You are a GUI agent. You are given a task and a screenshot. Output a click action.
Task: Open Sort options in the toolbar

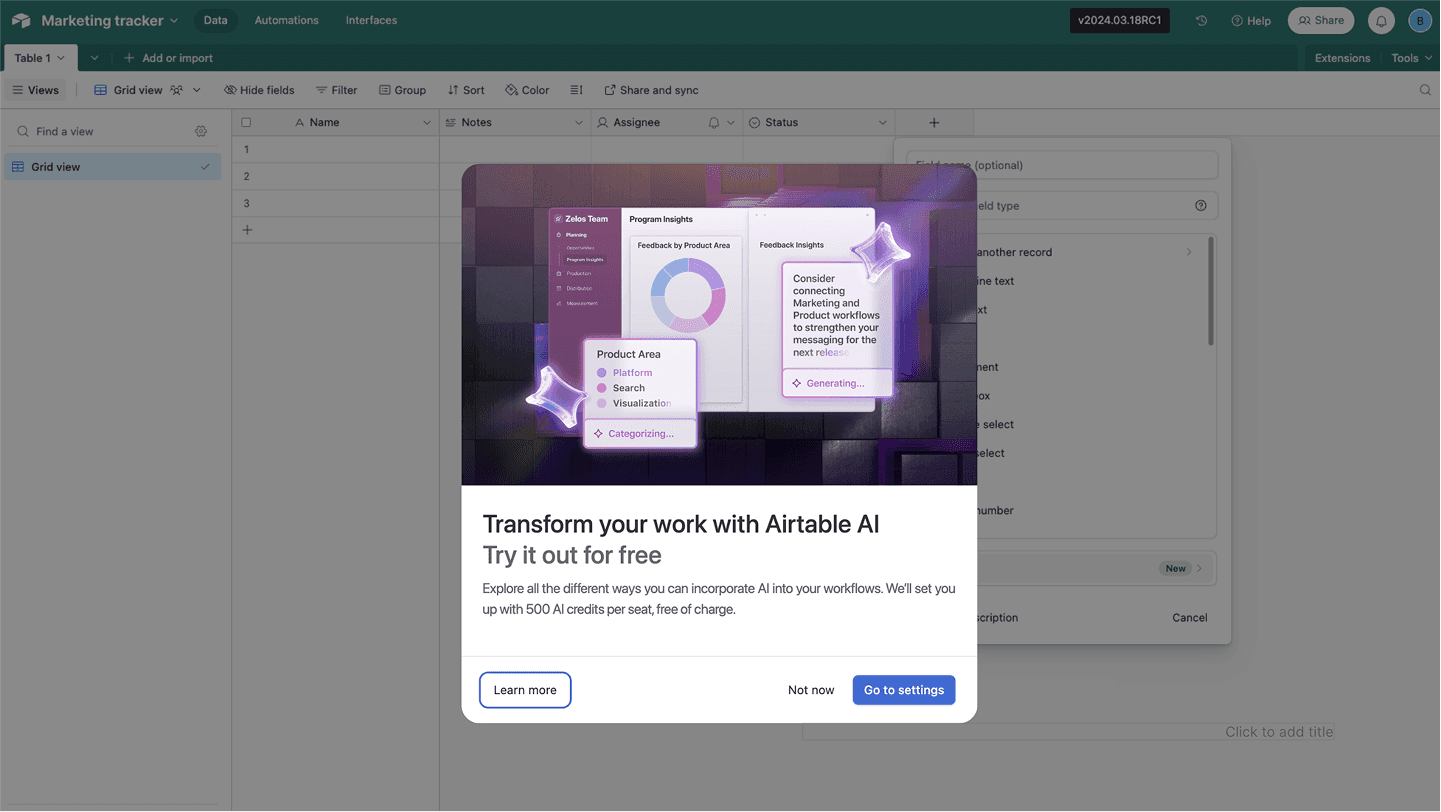466,90
